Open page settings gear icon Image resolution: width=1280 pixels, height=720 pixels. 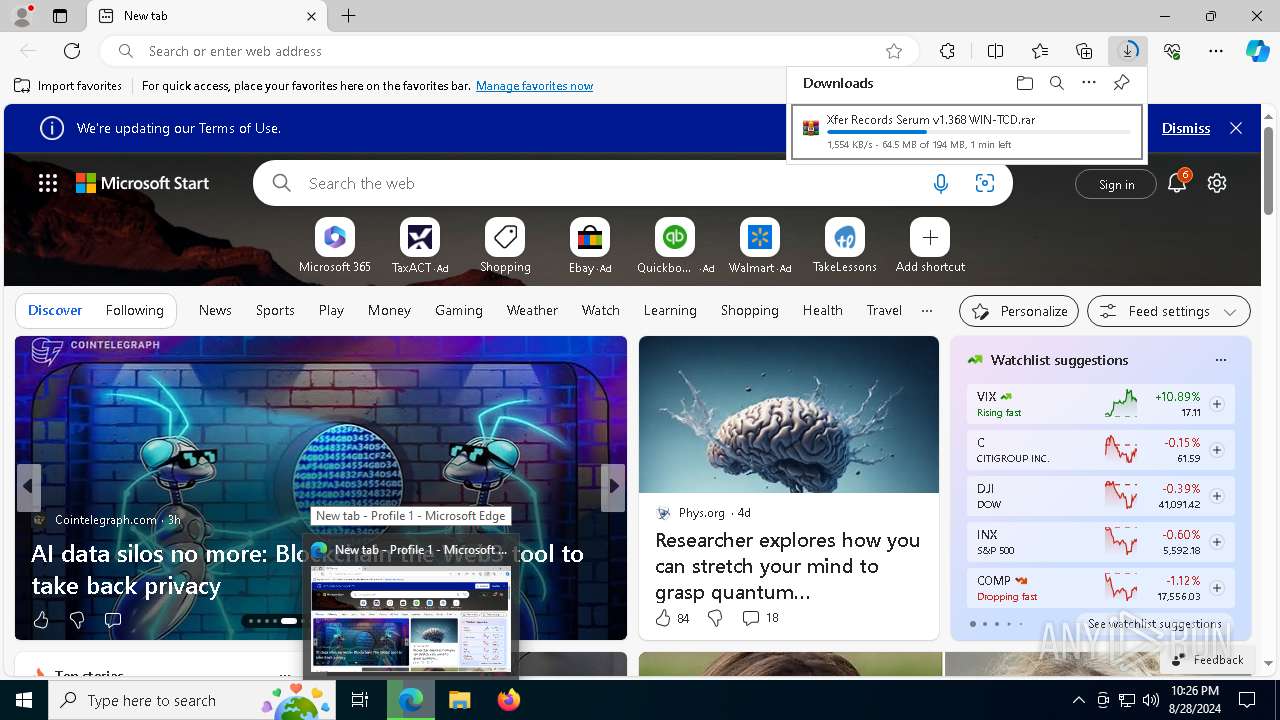pos(1217,183)
